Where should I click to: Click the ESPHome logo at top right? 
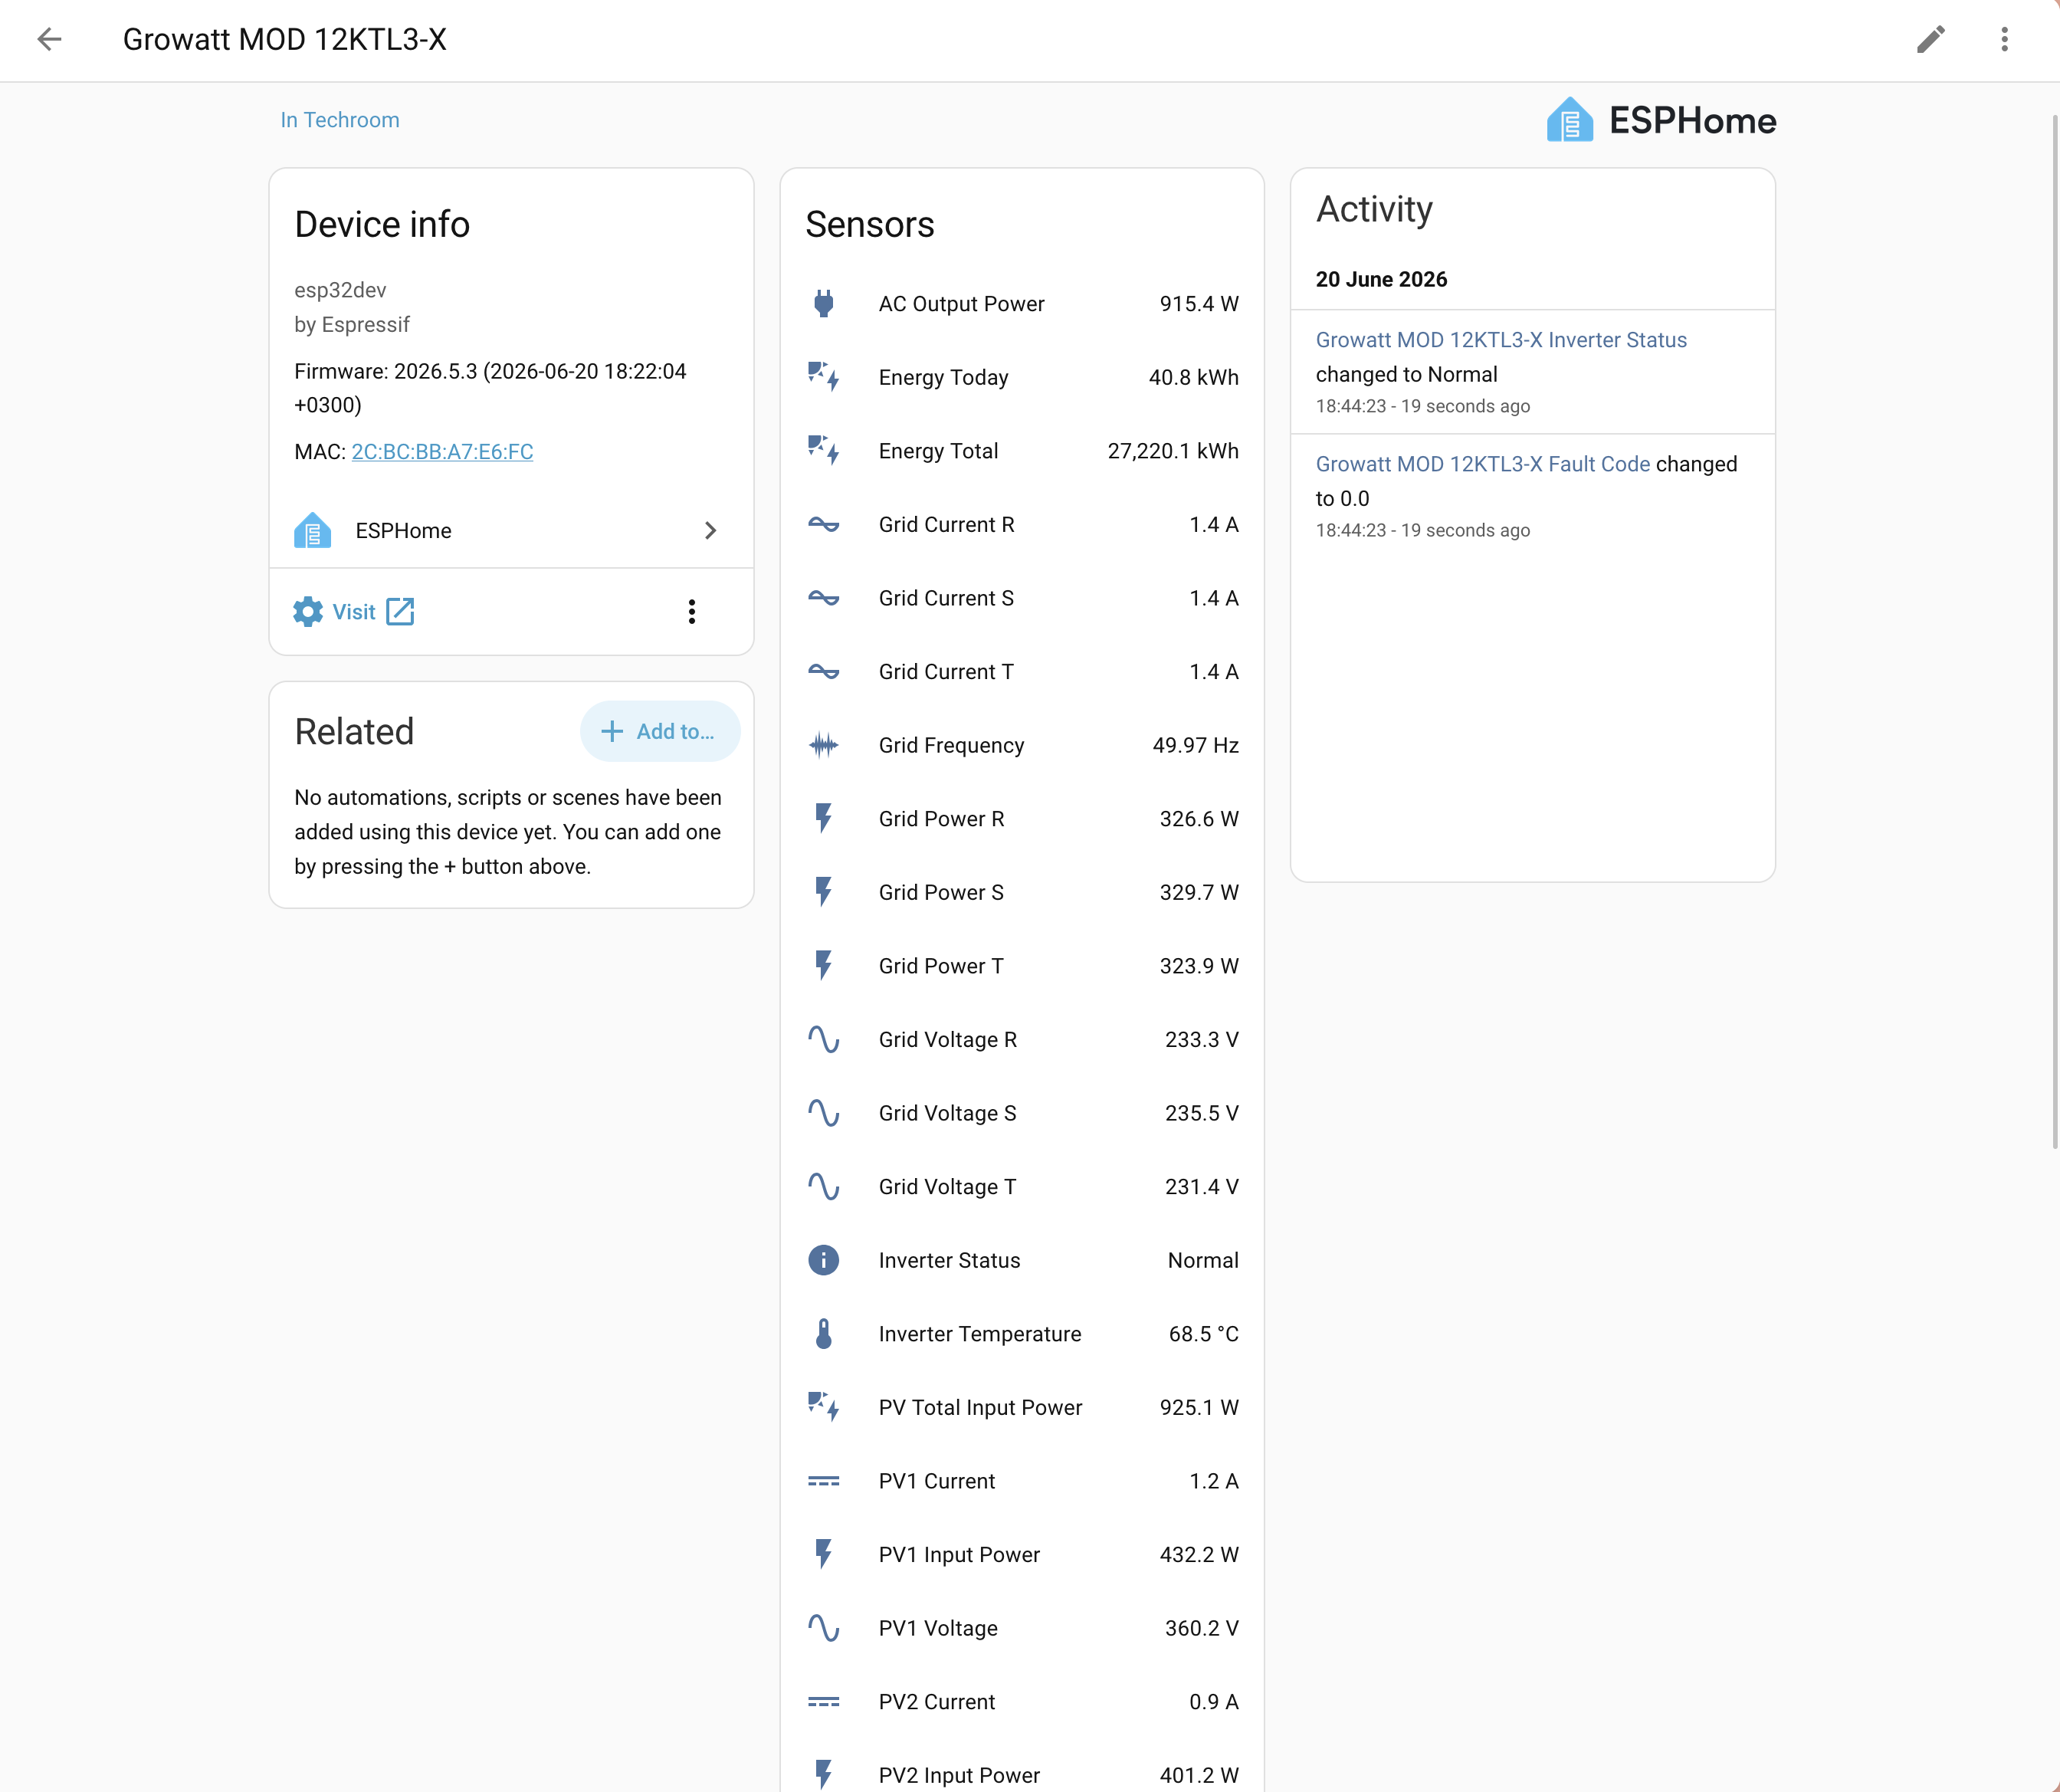[1661, 120]
